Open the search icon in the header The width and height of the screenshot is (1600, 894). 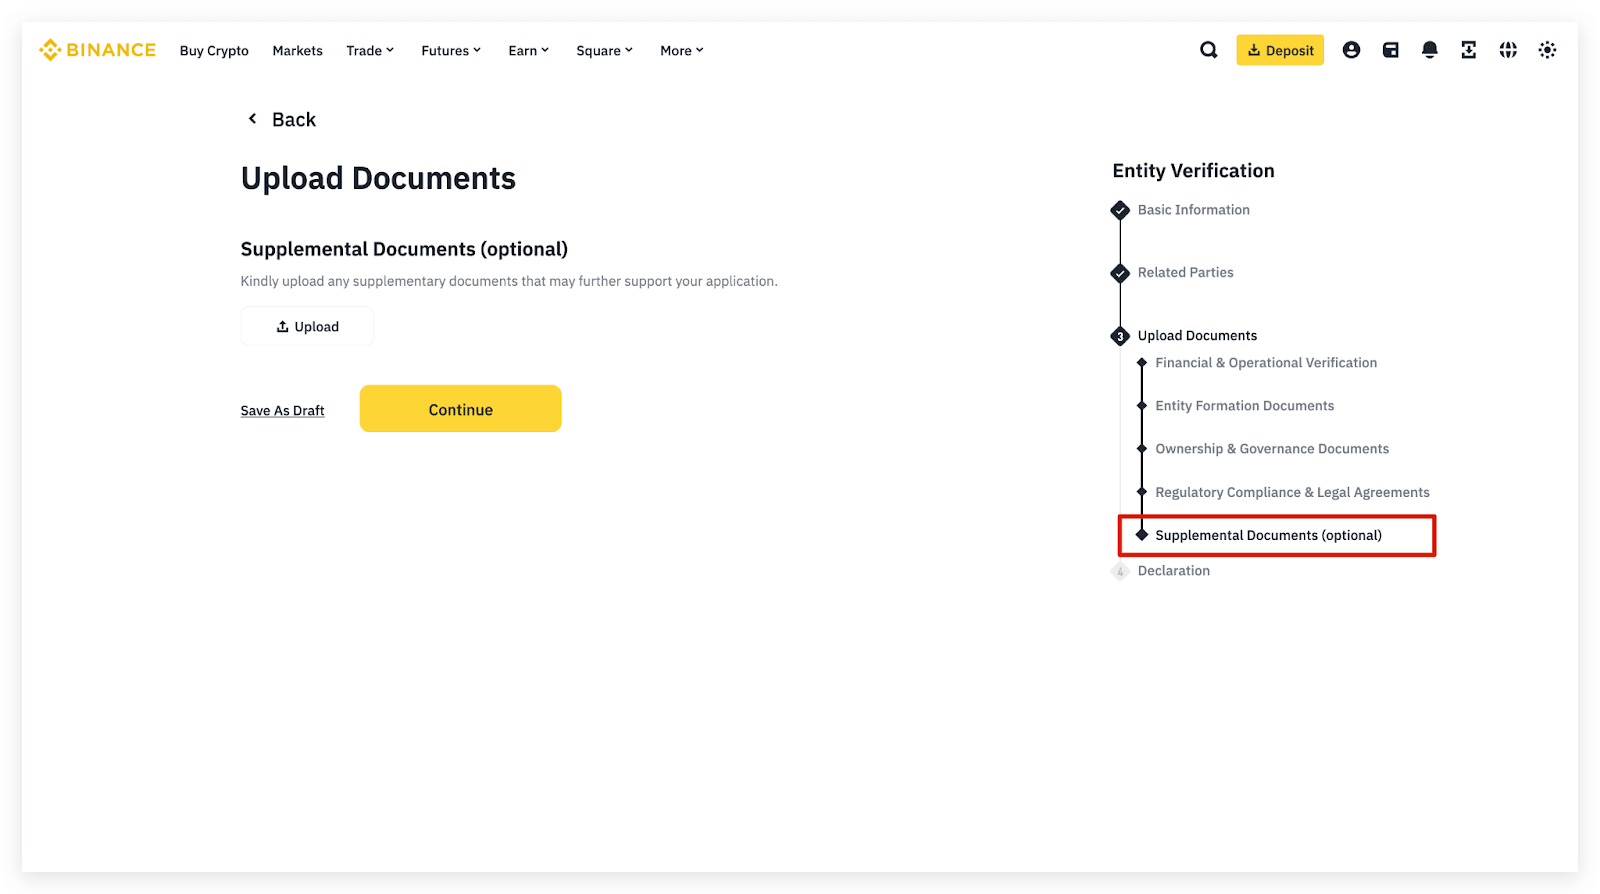point(1208,50)
